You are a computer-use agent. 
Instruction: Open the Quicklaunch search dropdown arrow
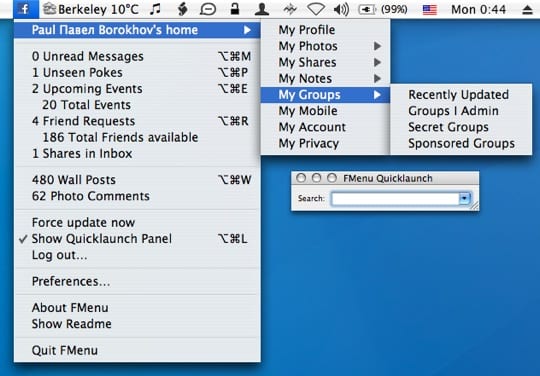[x=464, y=198]
